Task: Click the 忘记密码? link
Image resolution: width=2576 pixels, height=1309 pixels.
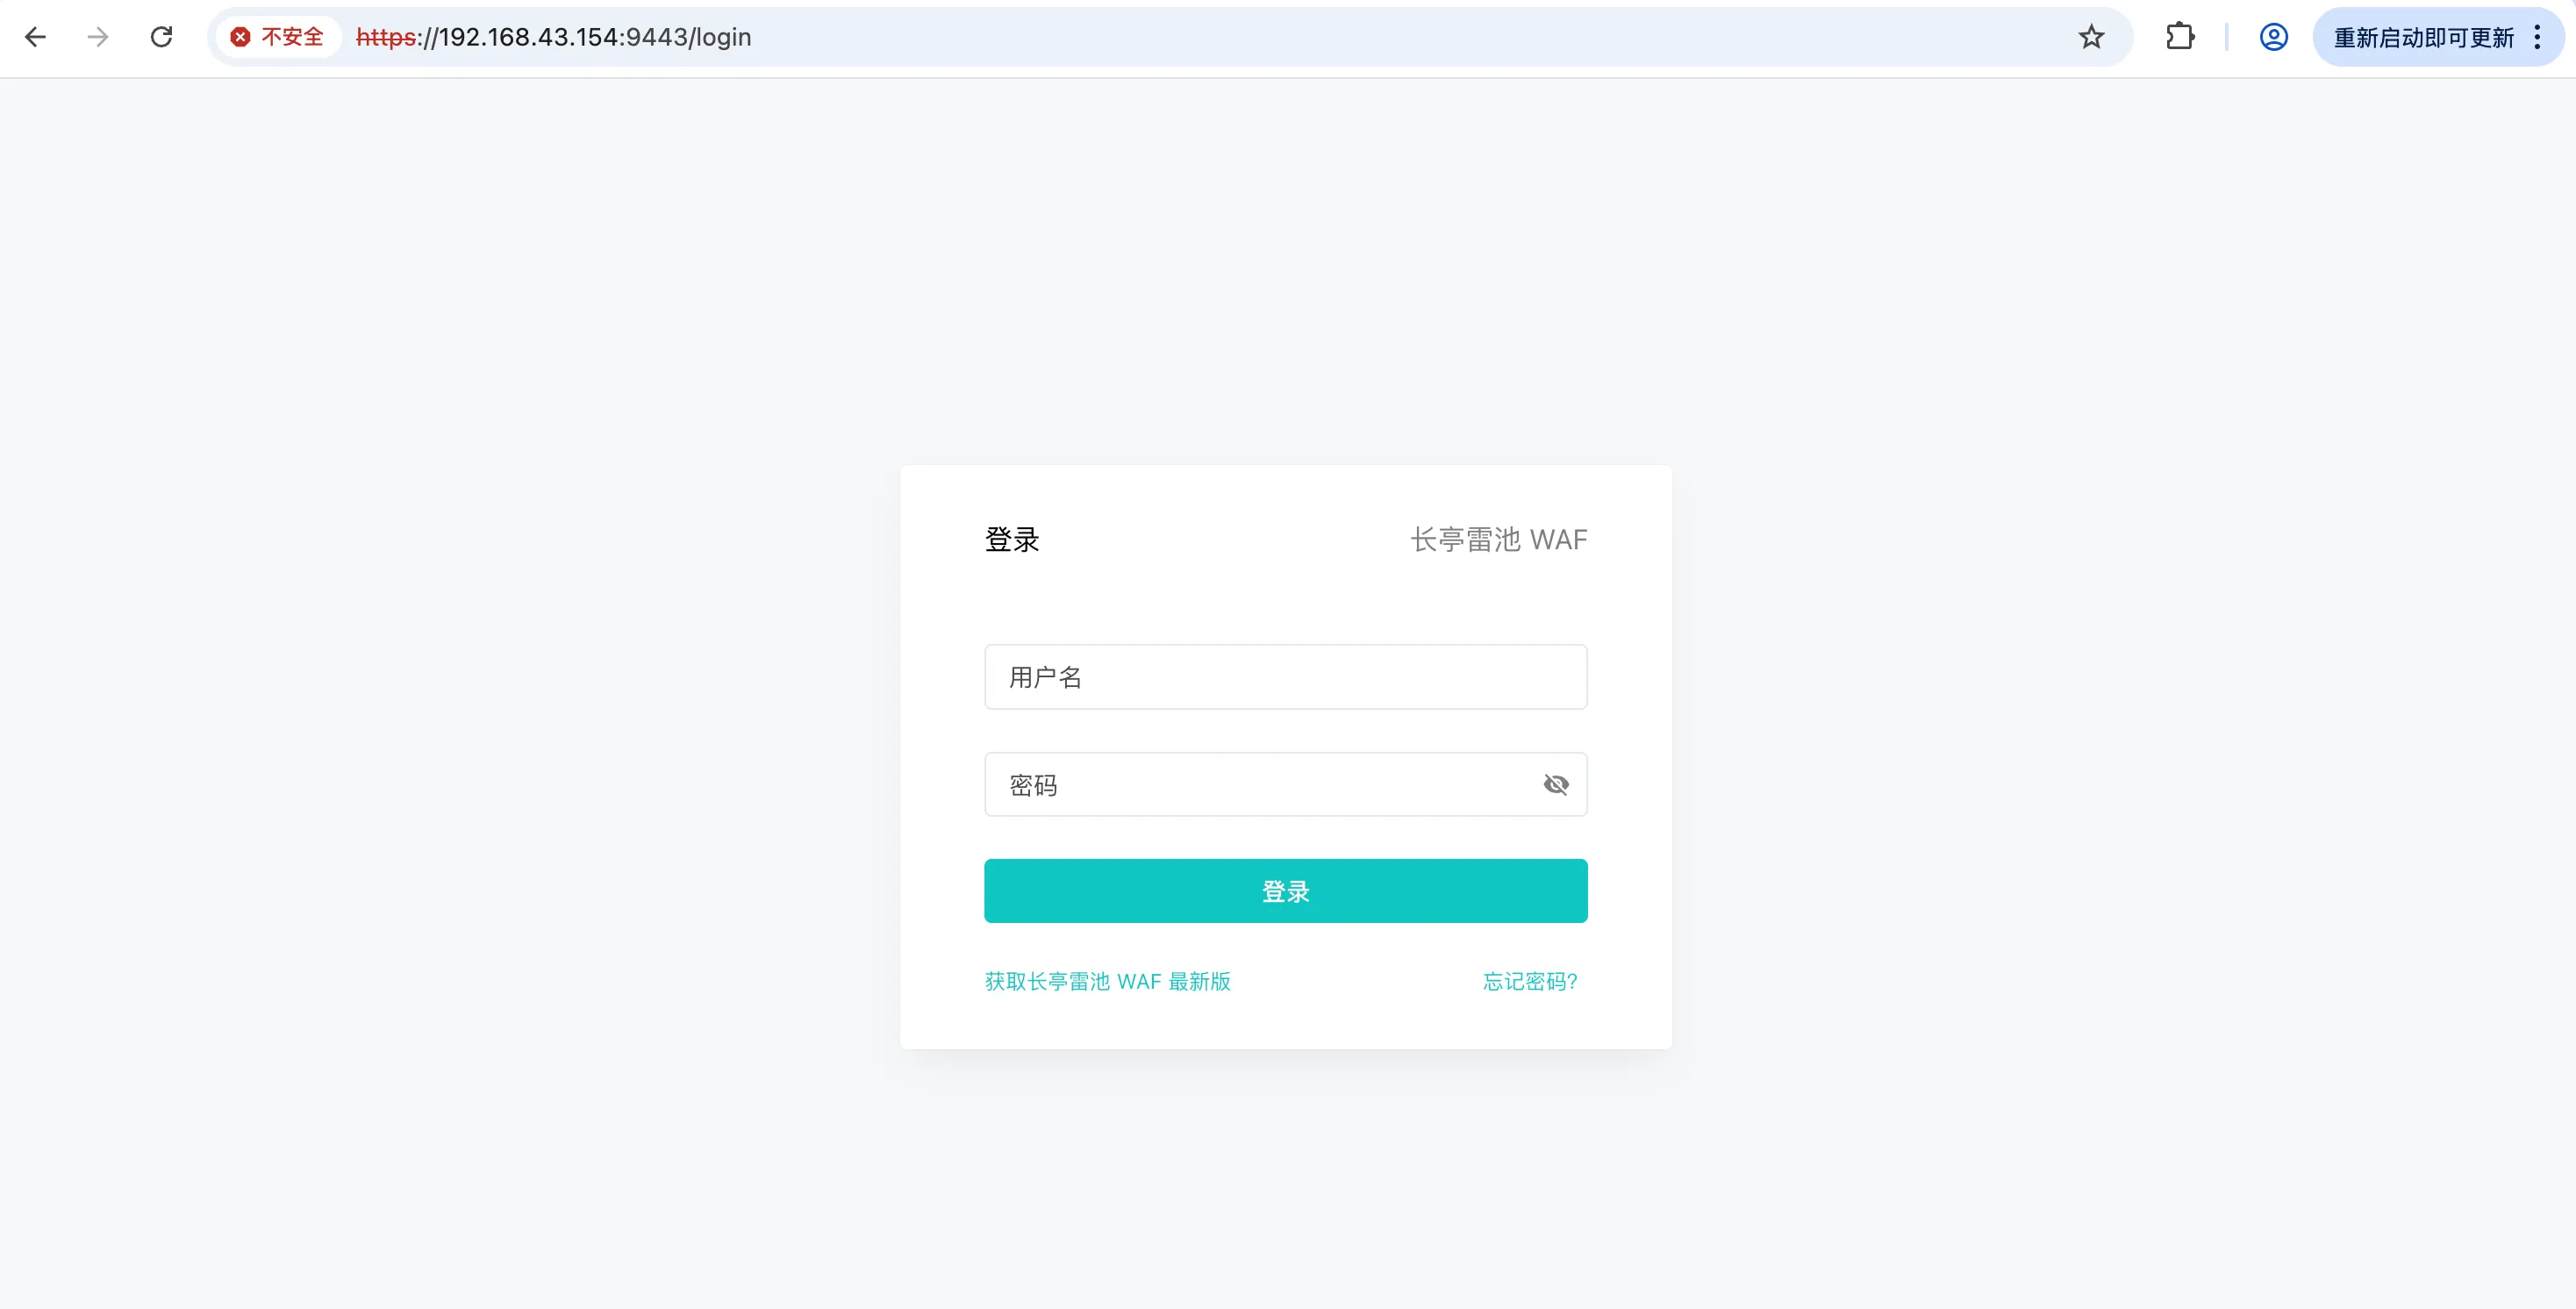Action: point(1529,981)
